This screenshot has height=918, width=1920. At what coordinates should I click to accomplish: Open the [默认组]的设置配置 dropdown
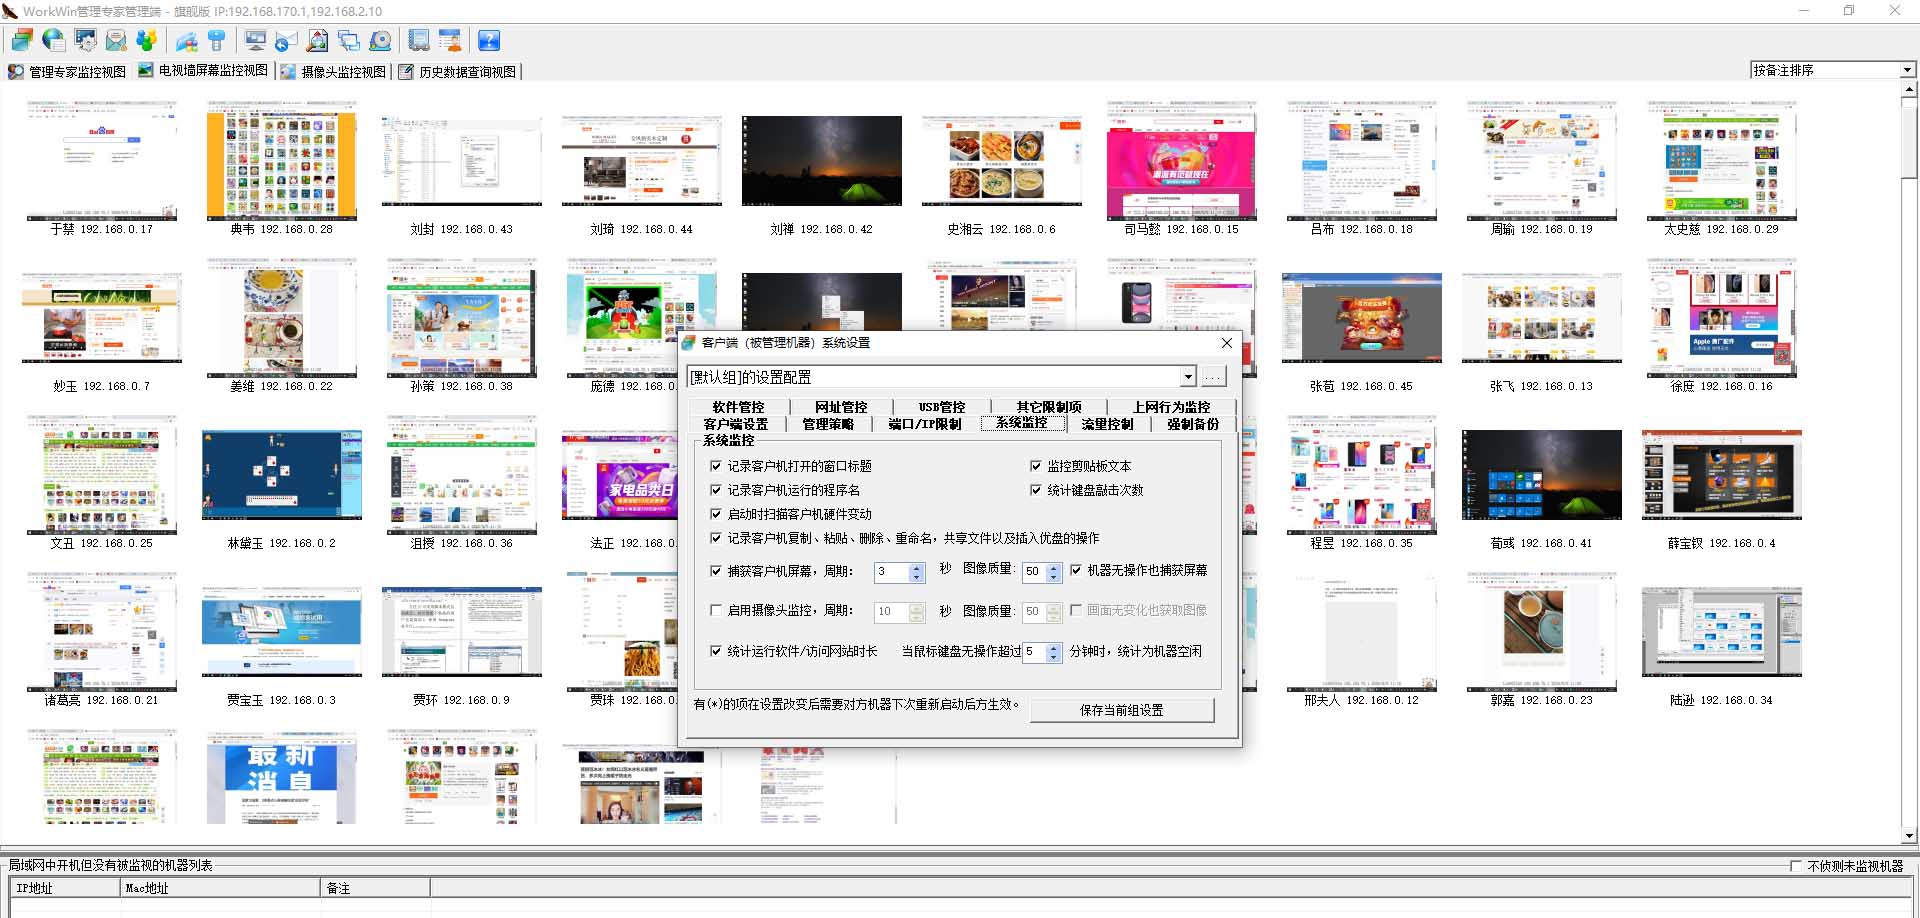[1188, 376]
